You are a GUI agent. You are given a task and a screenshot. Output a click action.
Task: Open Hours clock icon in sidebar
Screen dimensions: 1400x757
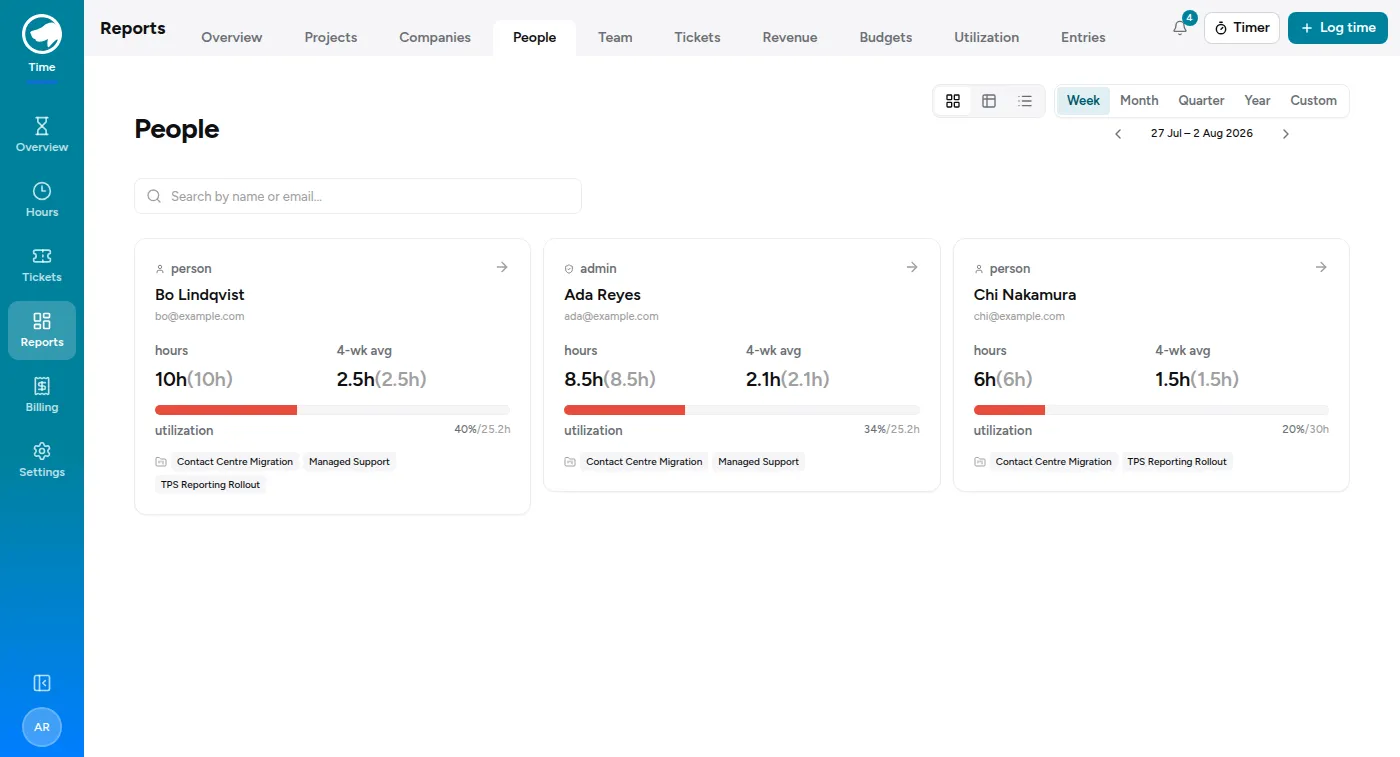tap(42, 191)
